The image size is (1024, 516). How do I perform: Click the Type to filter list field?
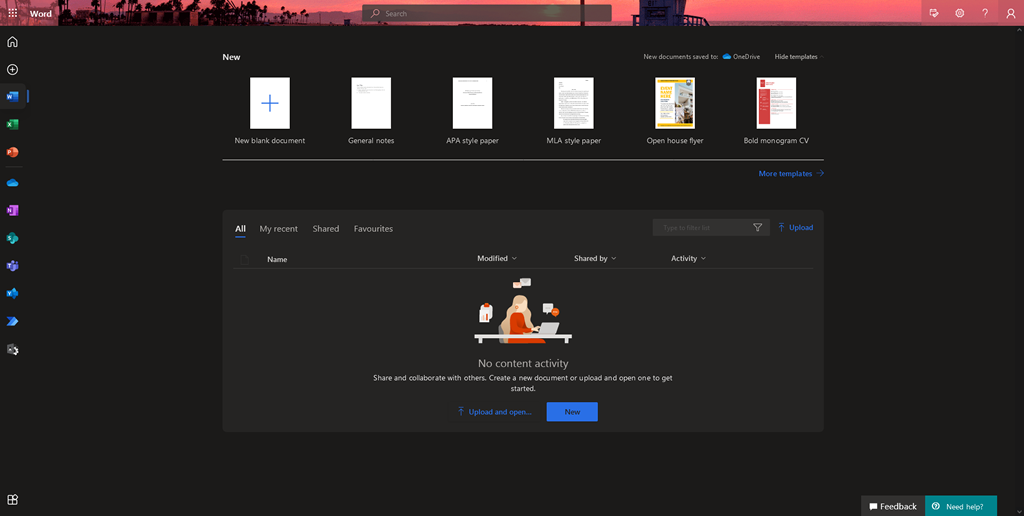click(700, 228)
